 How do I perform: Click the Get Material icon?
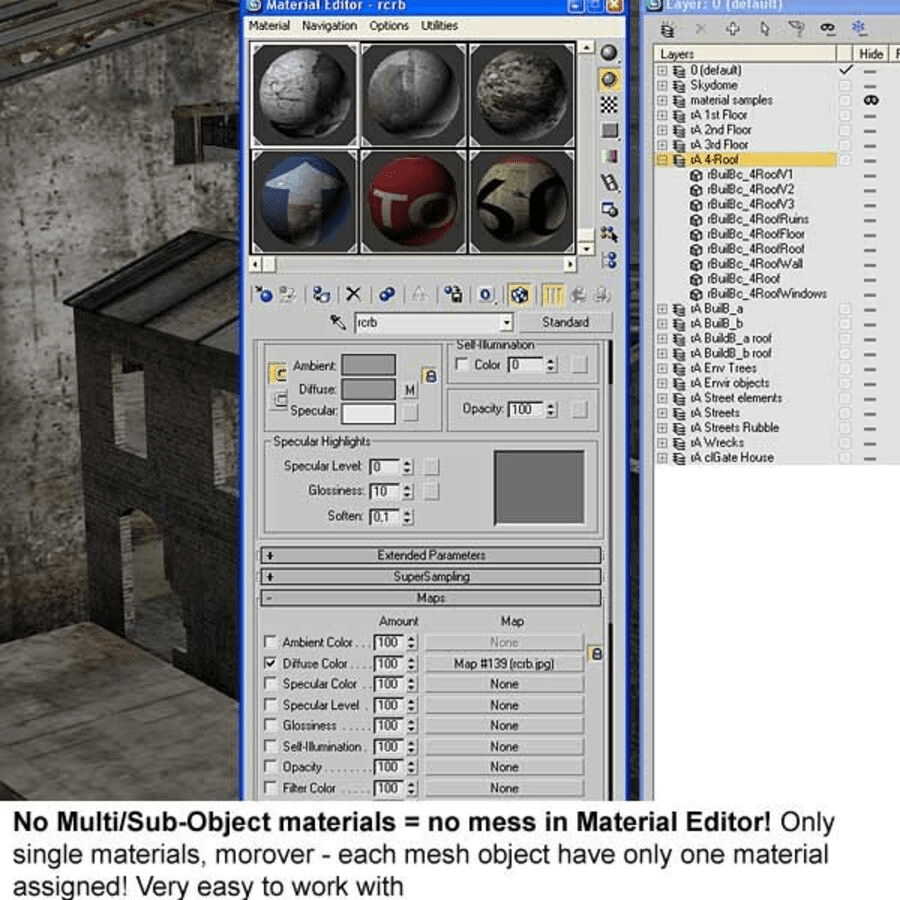tap(262, 294)
